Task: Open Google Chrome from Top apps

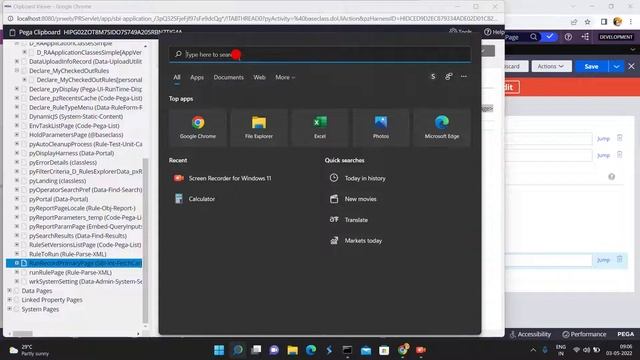Action: coord(198,128)
